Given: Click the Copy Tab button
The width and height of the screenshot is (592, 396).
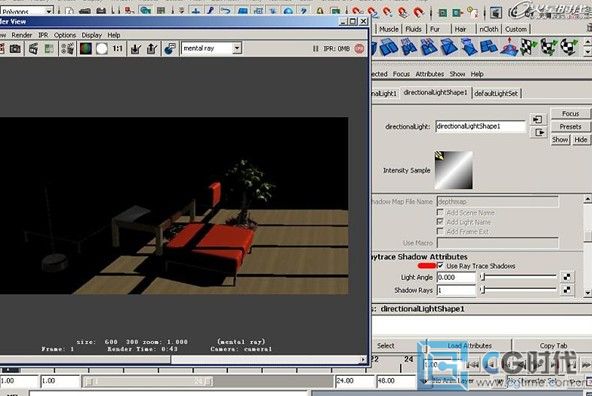Looking at the screenshot, I should pos(553,345).
